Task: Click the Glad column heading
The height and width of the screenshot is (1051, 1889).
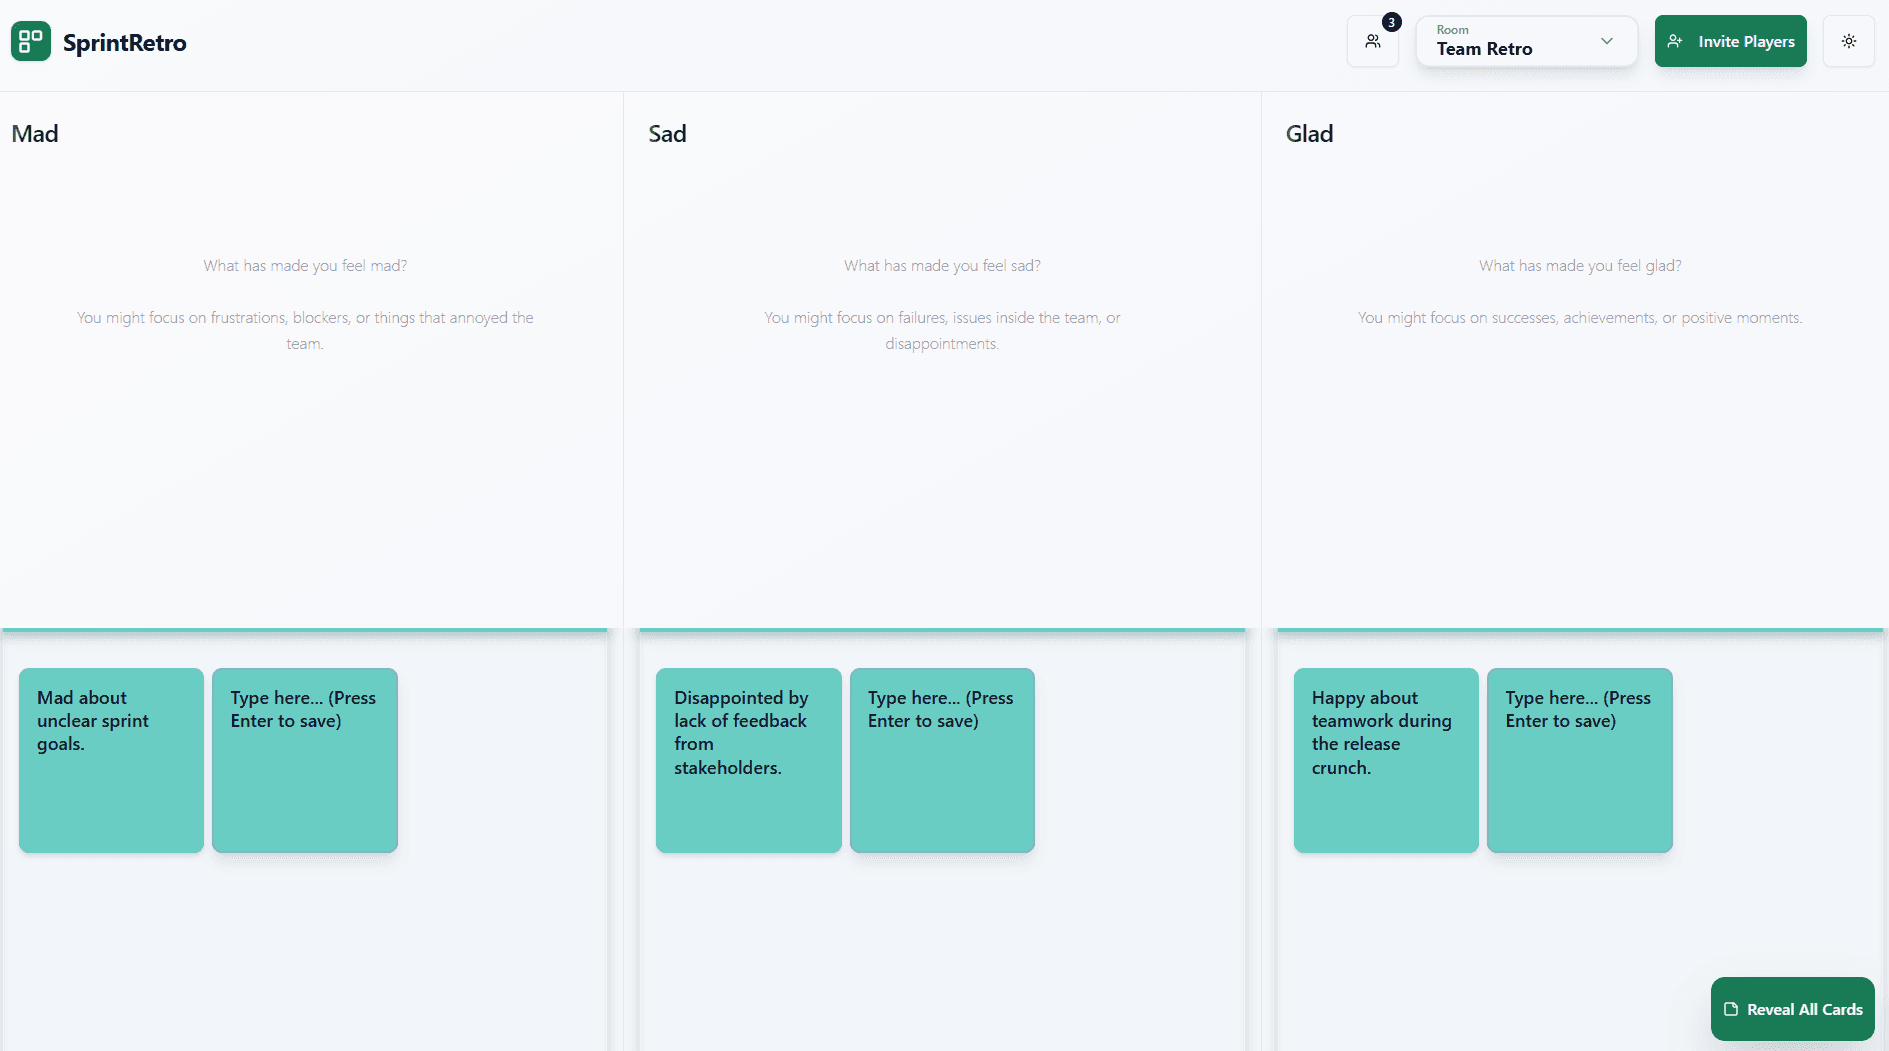Action: pos(1309,134)
